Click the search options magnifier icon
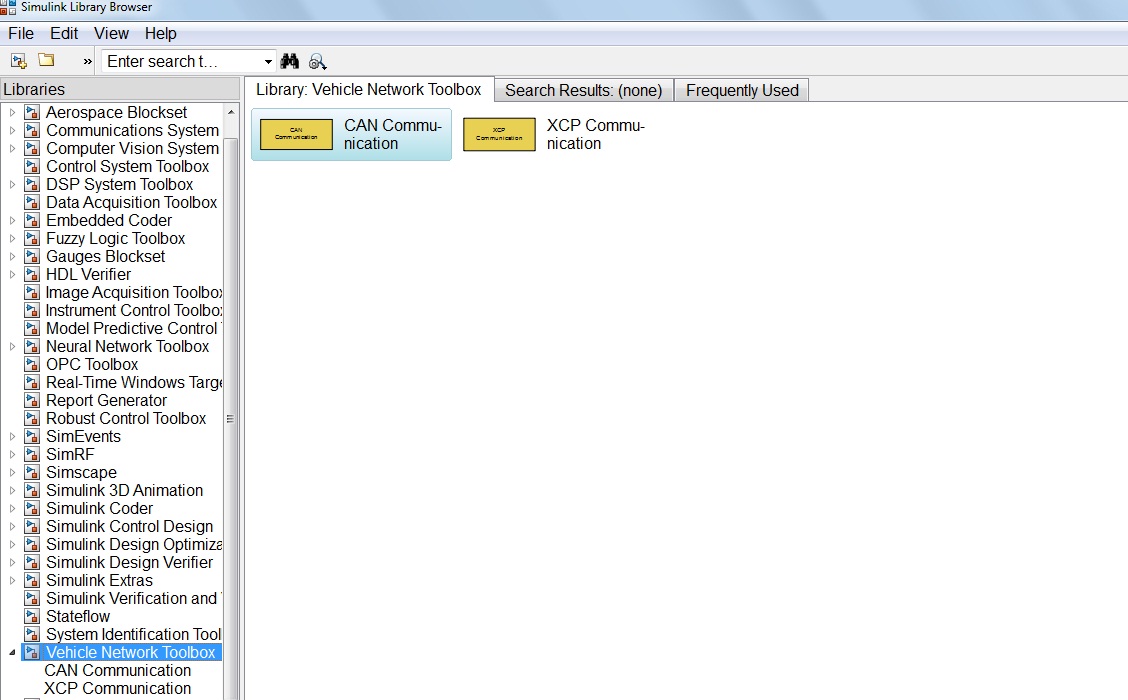Screen dimensions: 1128x700 [318, 61]
